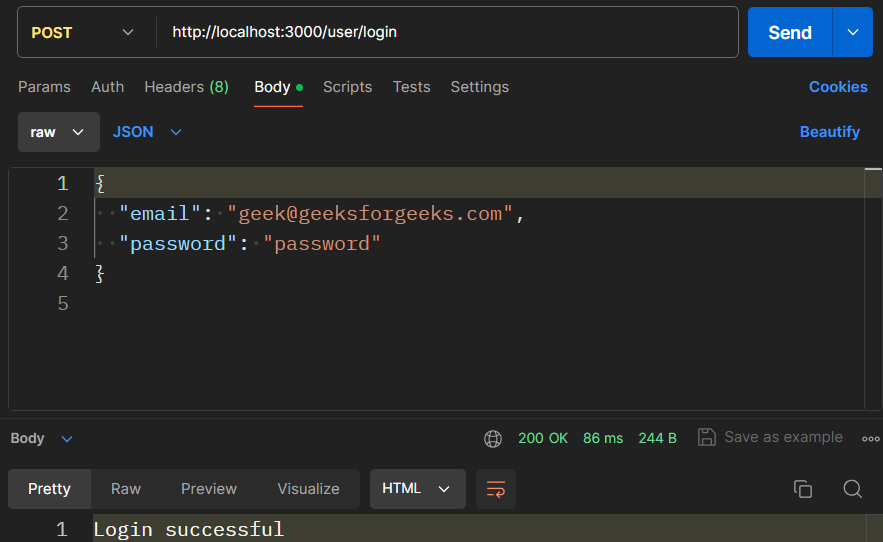Select the Raw response view

click(126, 488)
